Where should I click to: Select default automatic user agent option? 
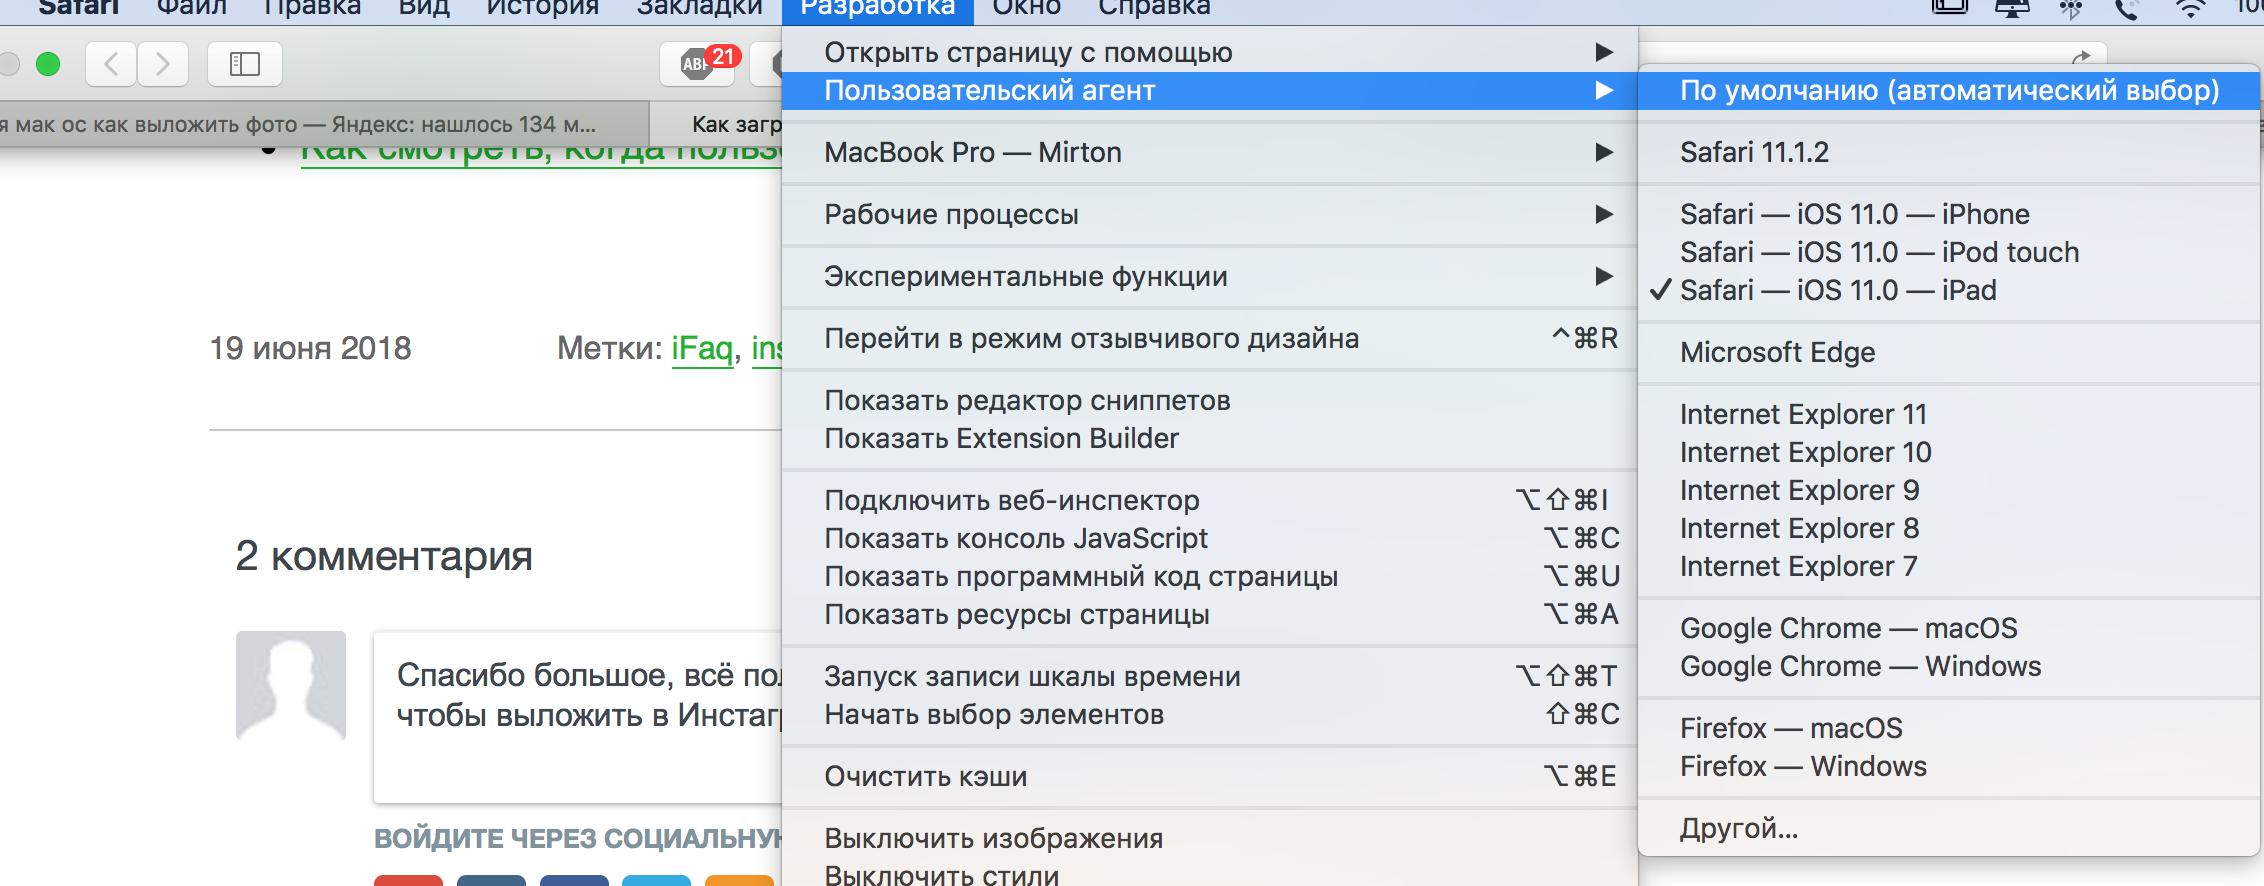click(x=1948, y=90)
